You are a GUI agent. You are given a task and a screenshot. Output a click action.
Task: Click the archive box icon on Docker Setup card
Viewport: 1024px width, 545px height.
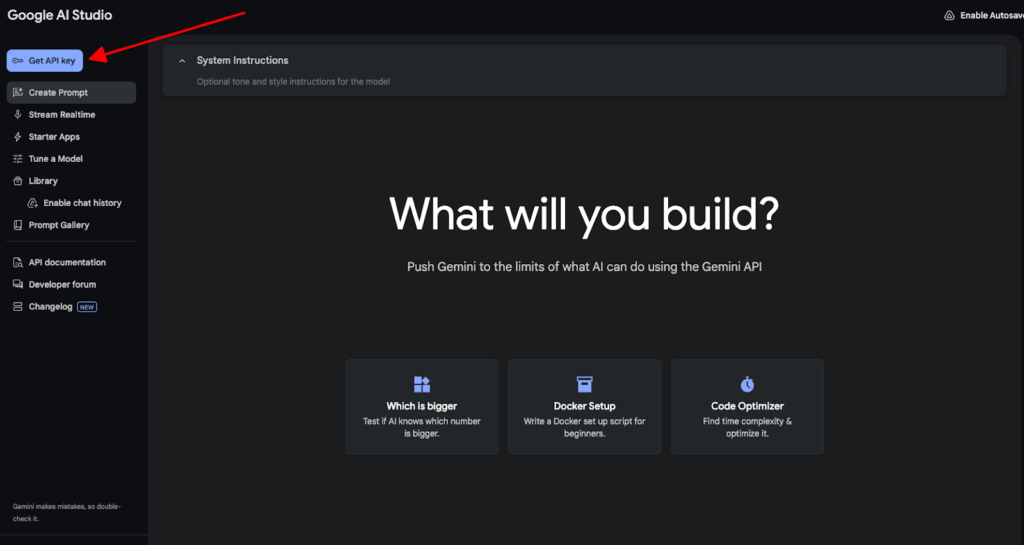[584, 384]
